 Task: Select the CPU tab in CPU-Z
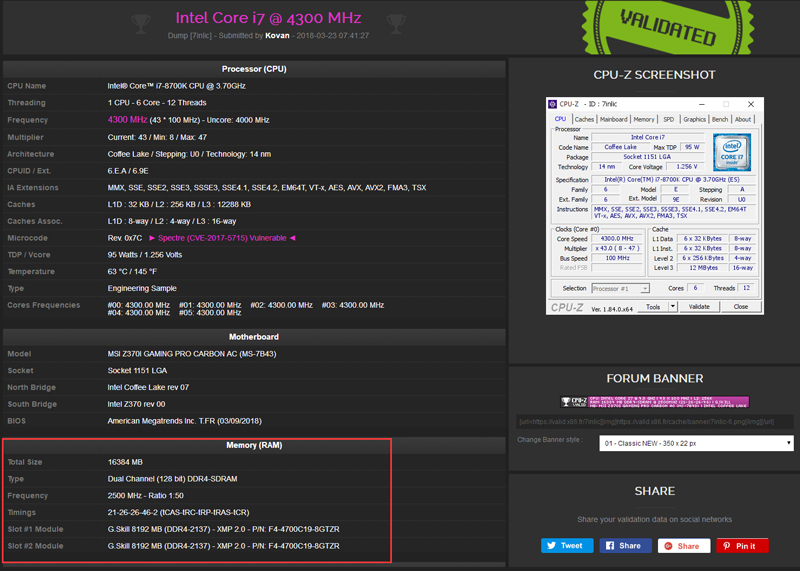tap(560, 119)
